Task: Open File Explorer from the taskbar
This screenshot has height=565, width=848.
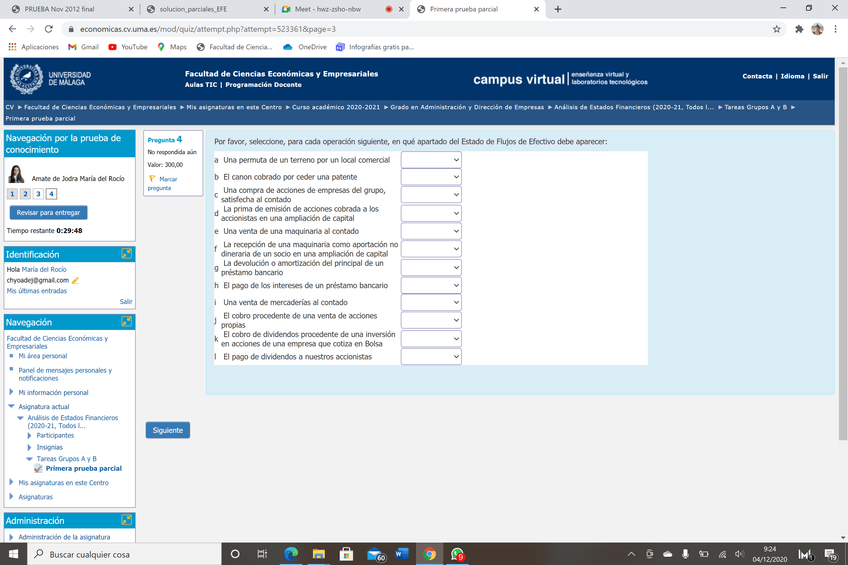Action: 319,554
